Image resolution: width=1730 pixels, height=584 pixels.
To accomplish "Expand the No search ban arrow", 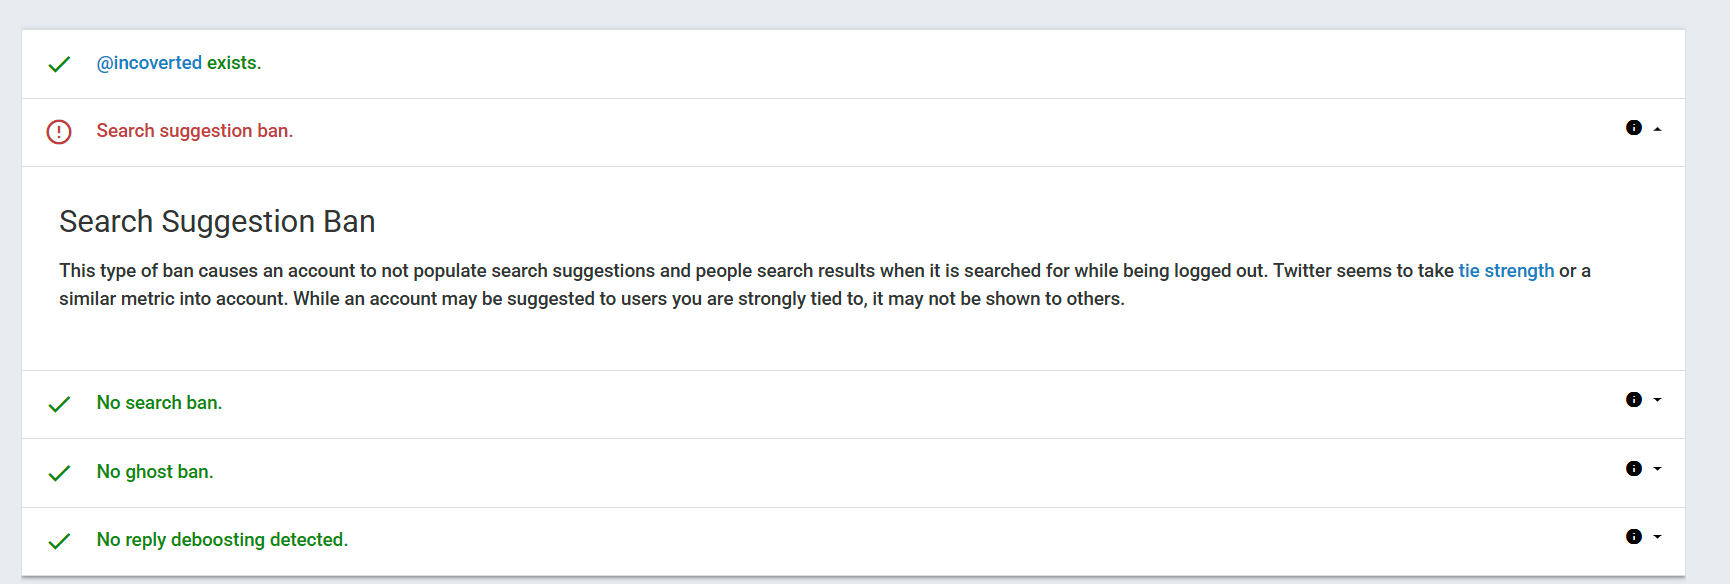I will click(x=1657, y=400).
